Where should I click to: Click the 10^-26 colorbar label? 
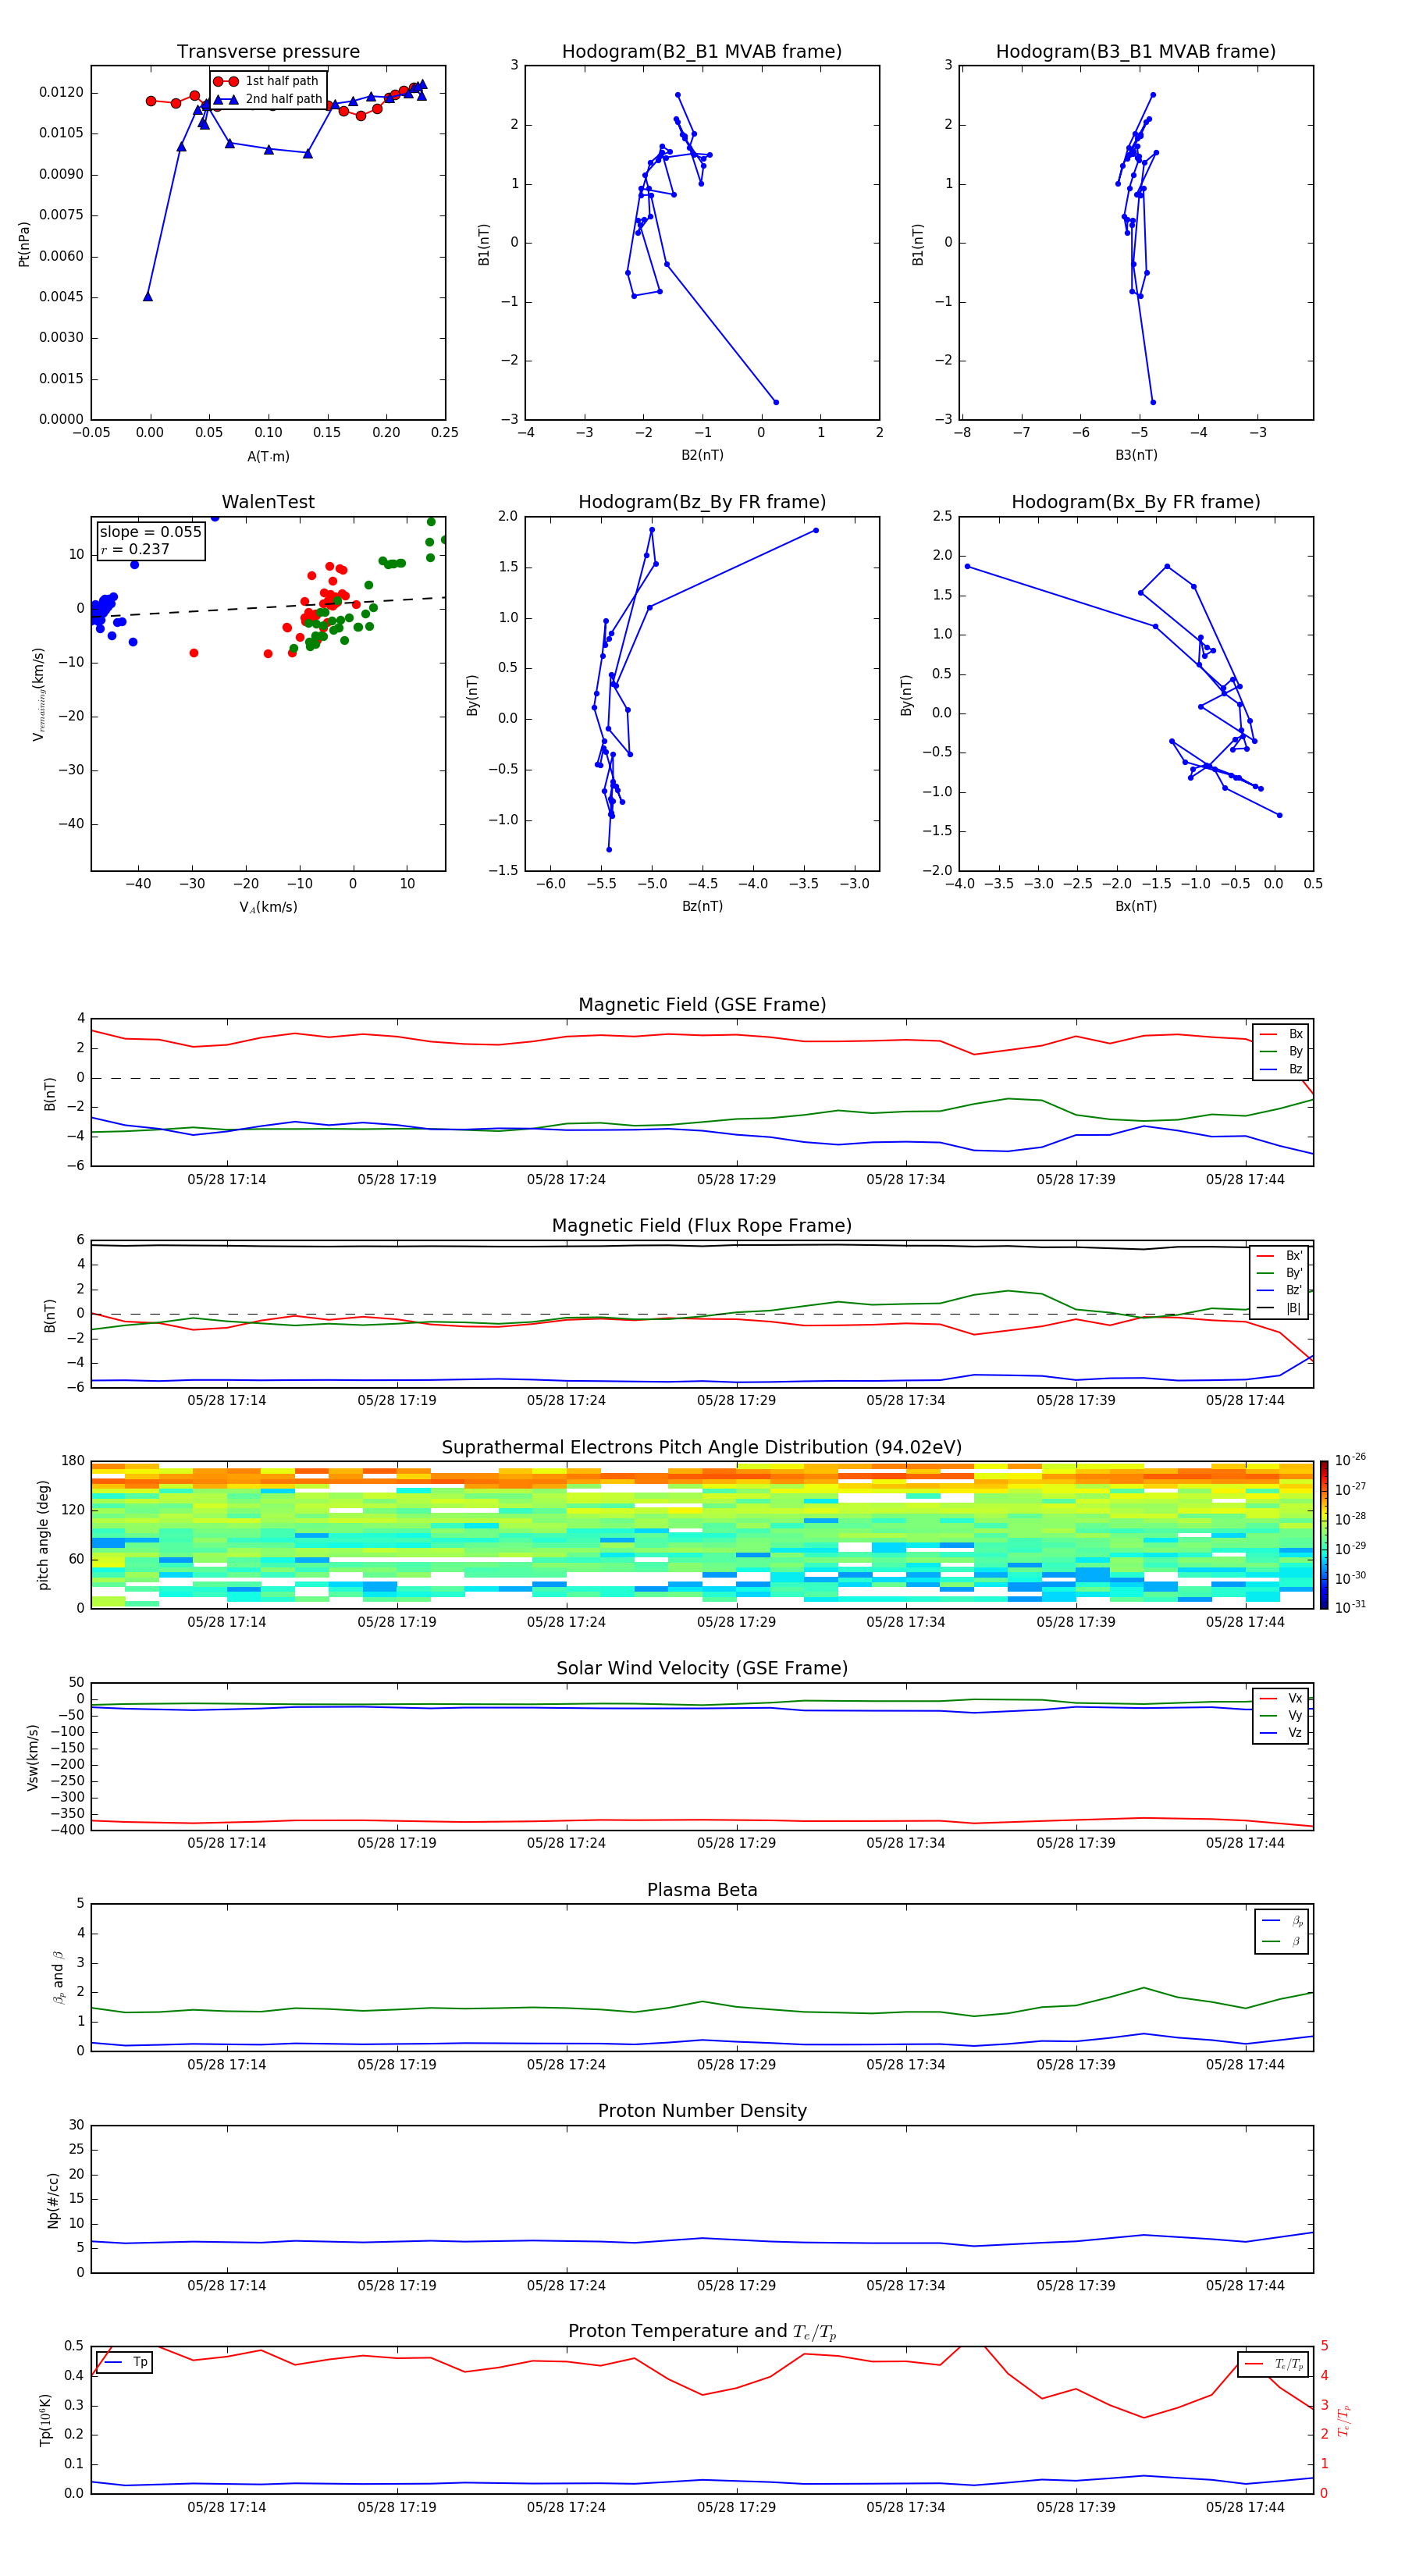point(1350,1460)
